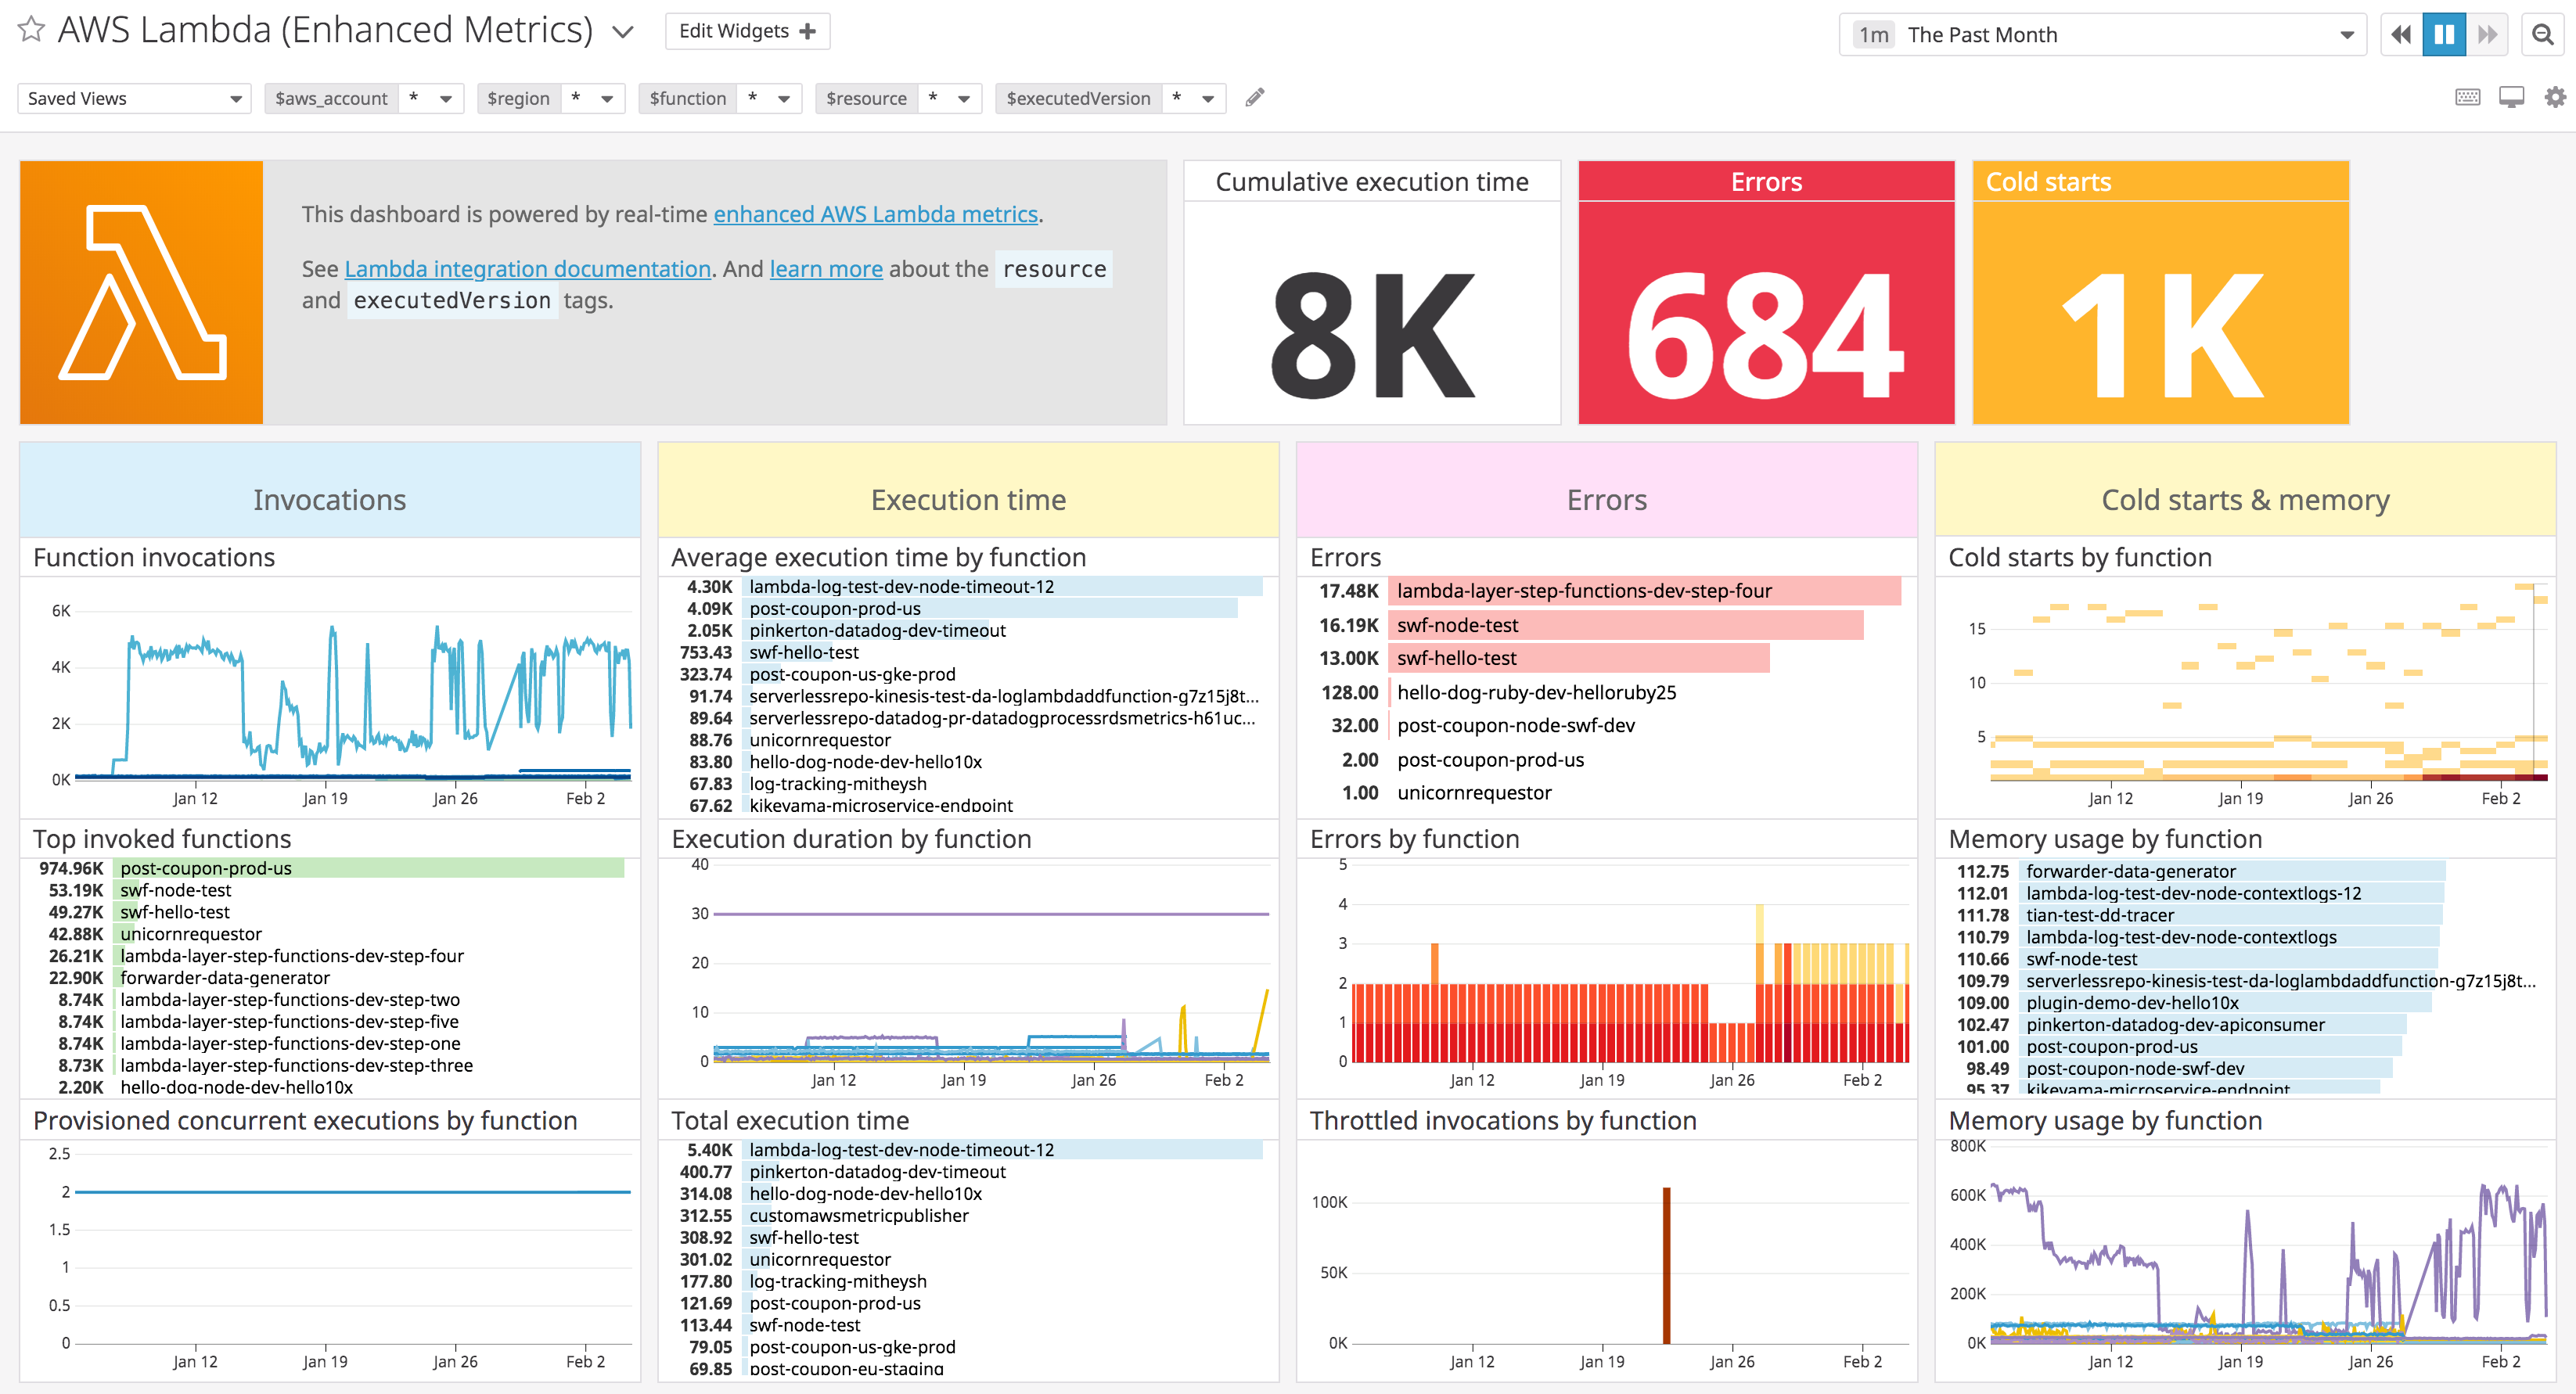Expand the $executedVersion variable dropdown
This screenshot has width=2576, height=1394.
[x=1209, y=98]
